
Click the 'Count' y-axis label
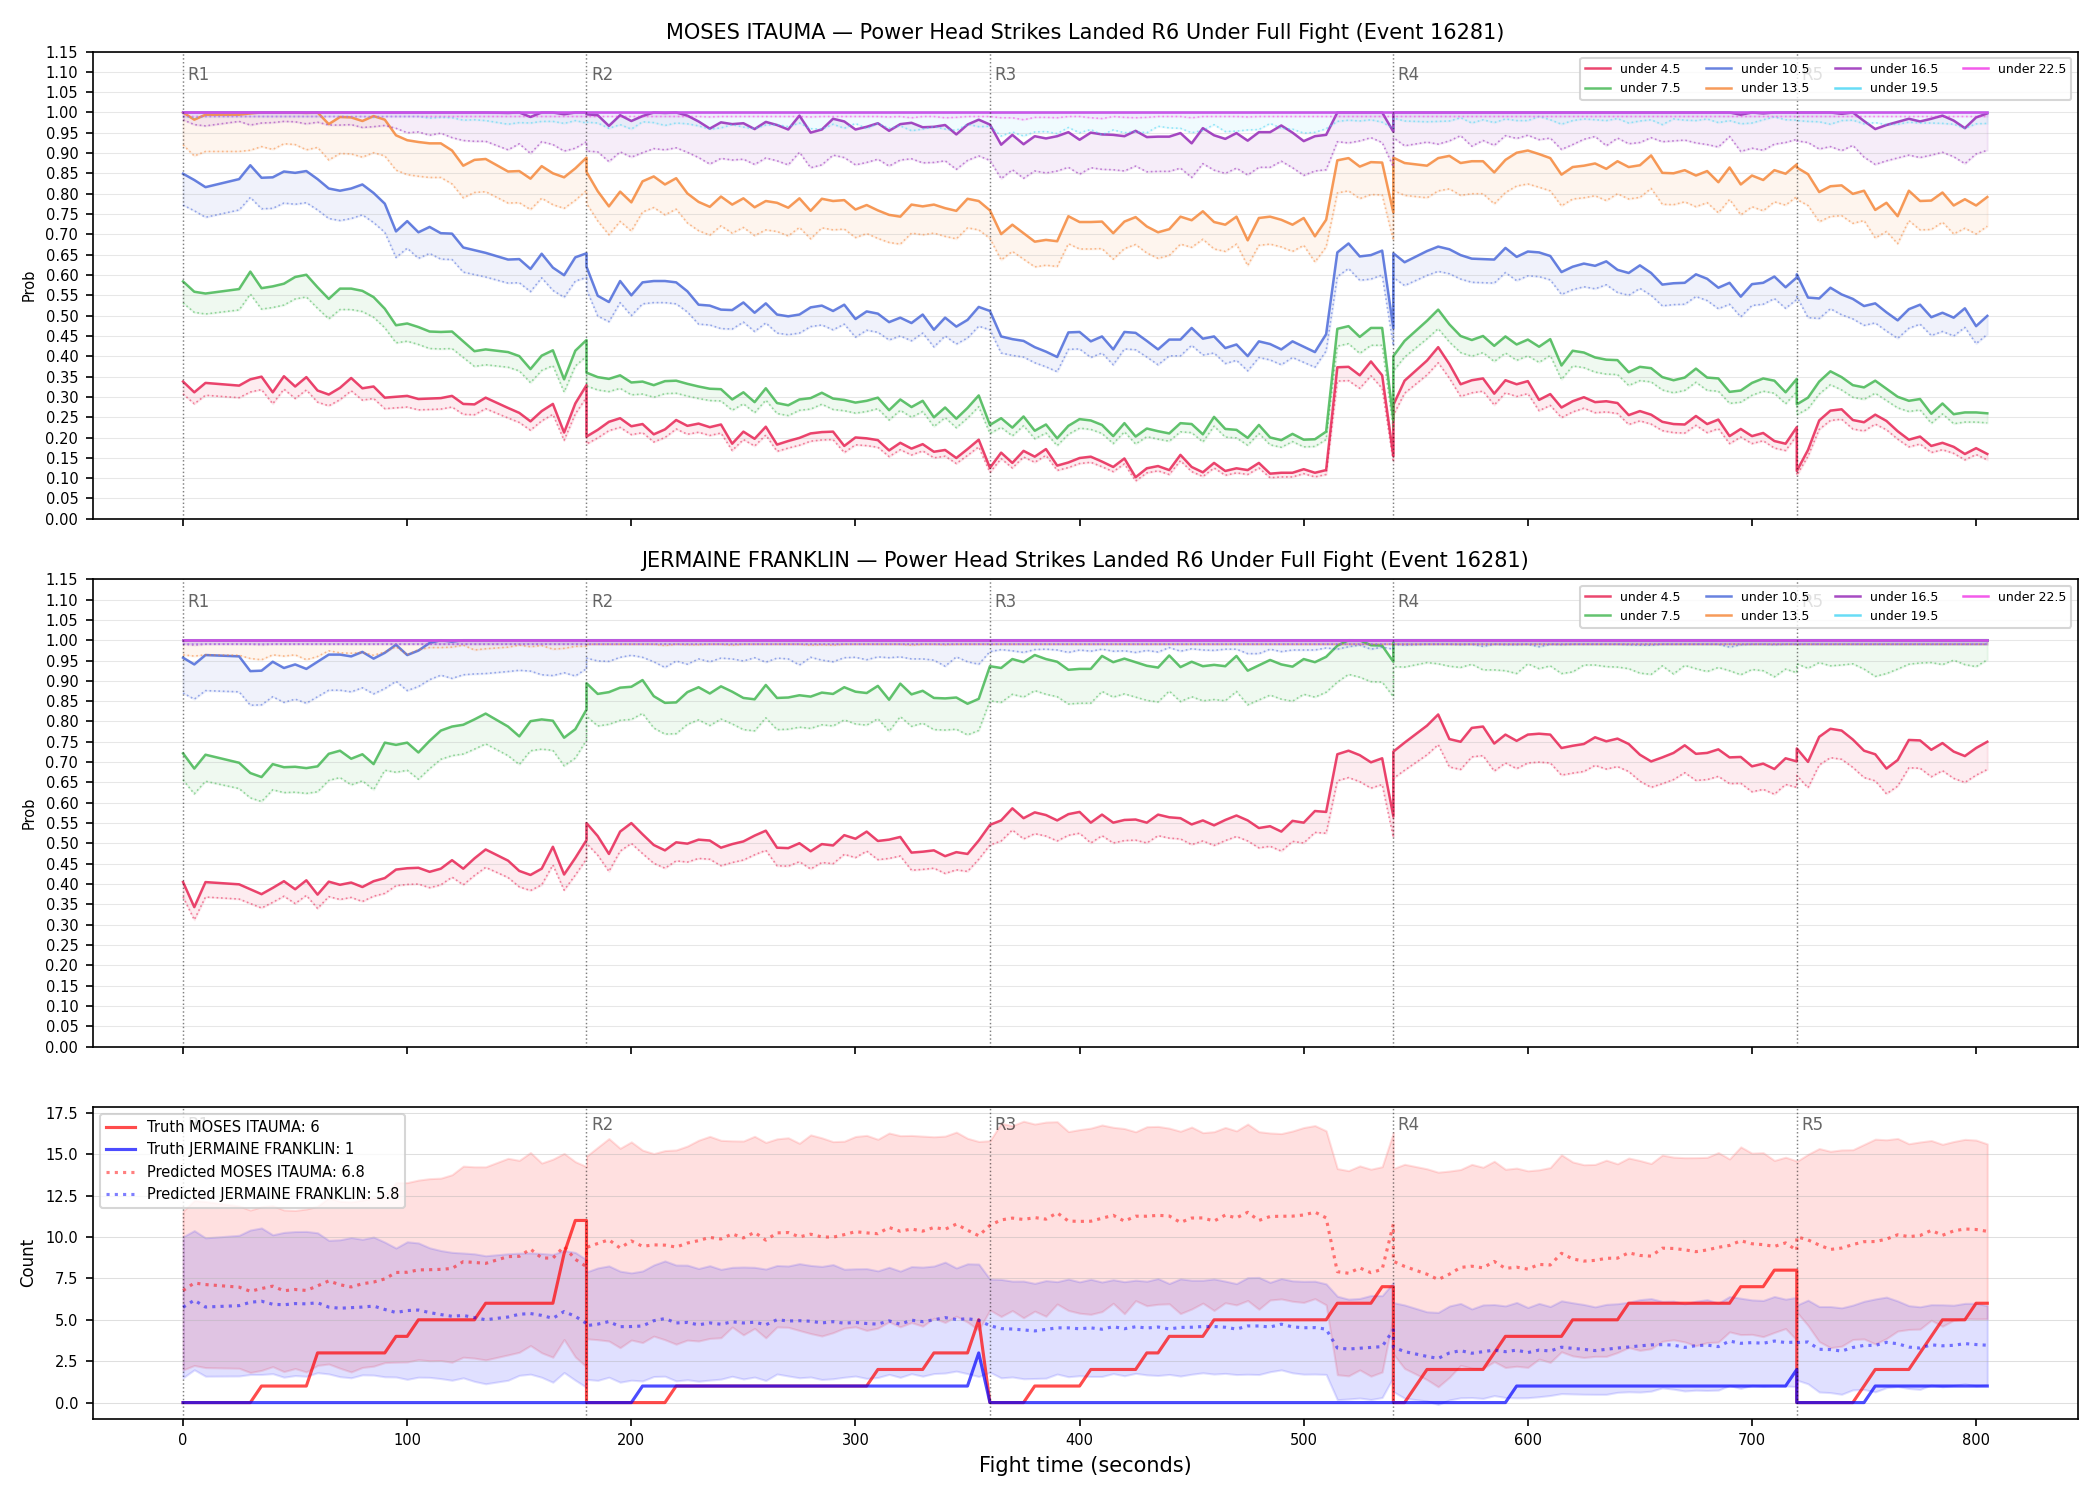pos(27,1263)
